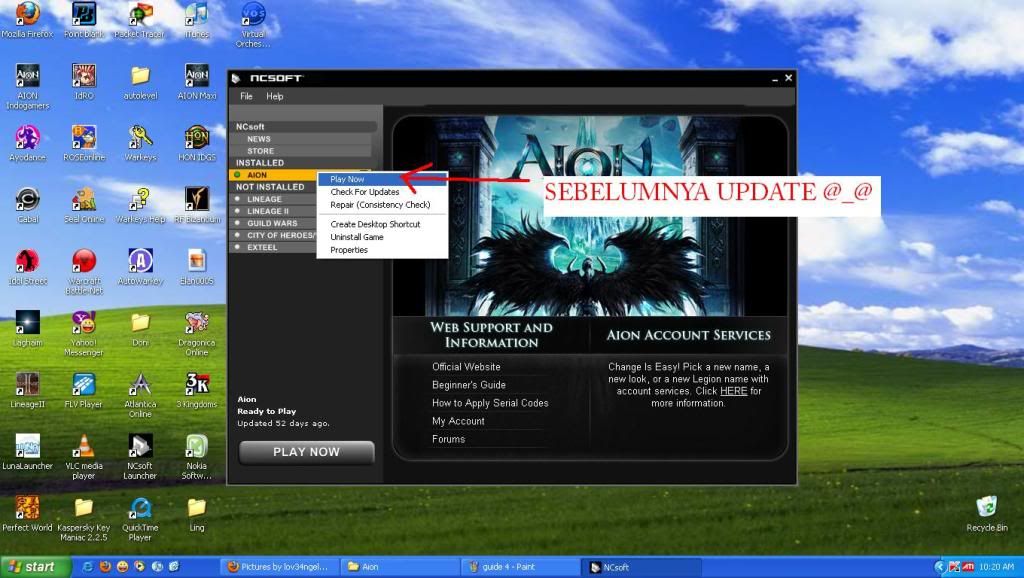Select Uninstall Game menu entry
Screen dimensions: 1024x578
(x=382, y=237)
